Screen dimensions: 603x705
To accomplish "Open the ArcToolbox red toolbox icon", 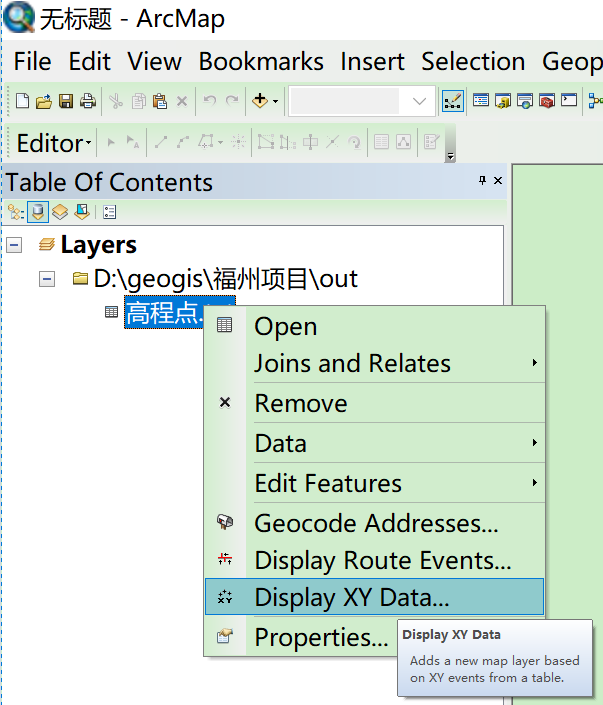I will coord(547,101).
